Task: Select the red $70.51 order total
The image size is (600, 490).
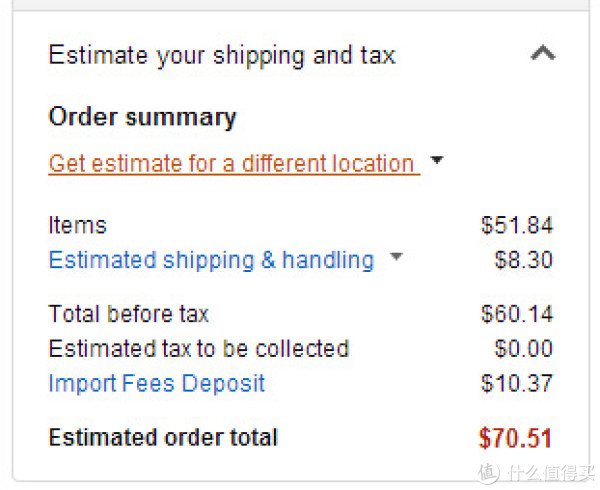Action: pyautogui.click(x=515, y=438)
